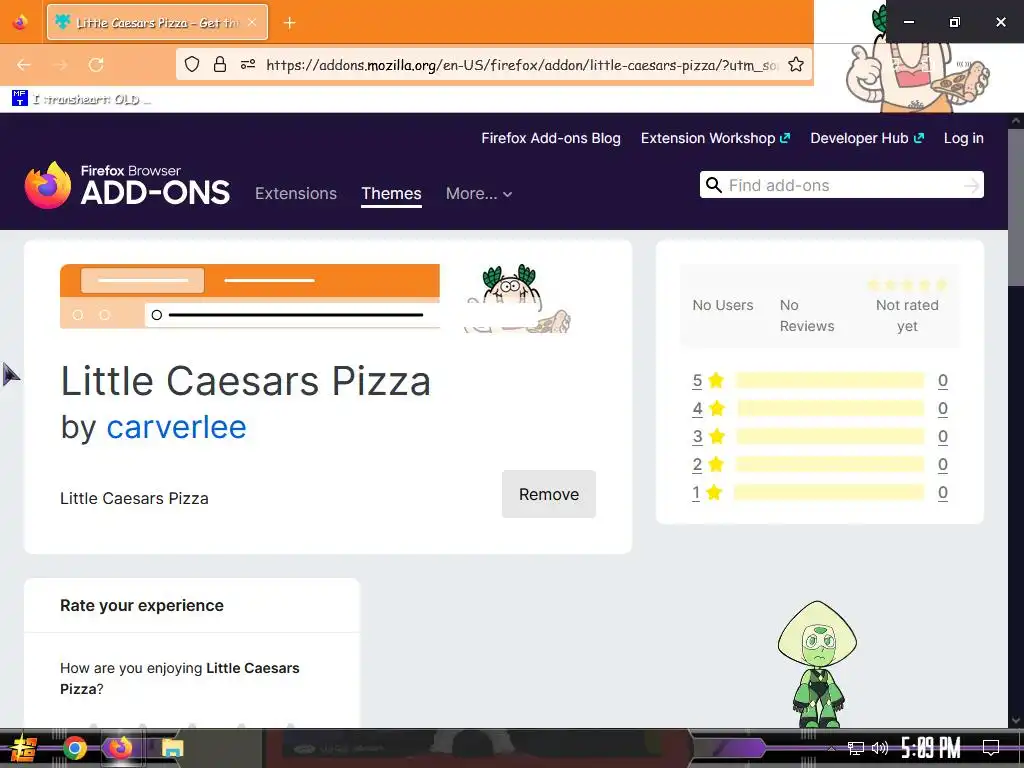This screenshot has height=768, width=1024.
Task: Go back using the browser back arrow
Action: 24,65
